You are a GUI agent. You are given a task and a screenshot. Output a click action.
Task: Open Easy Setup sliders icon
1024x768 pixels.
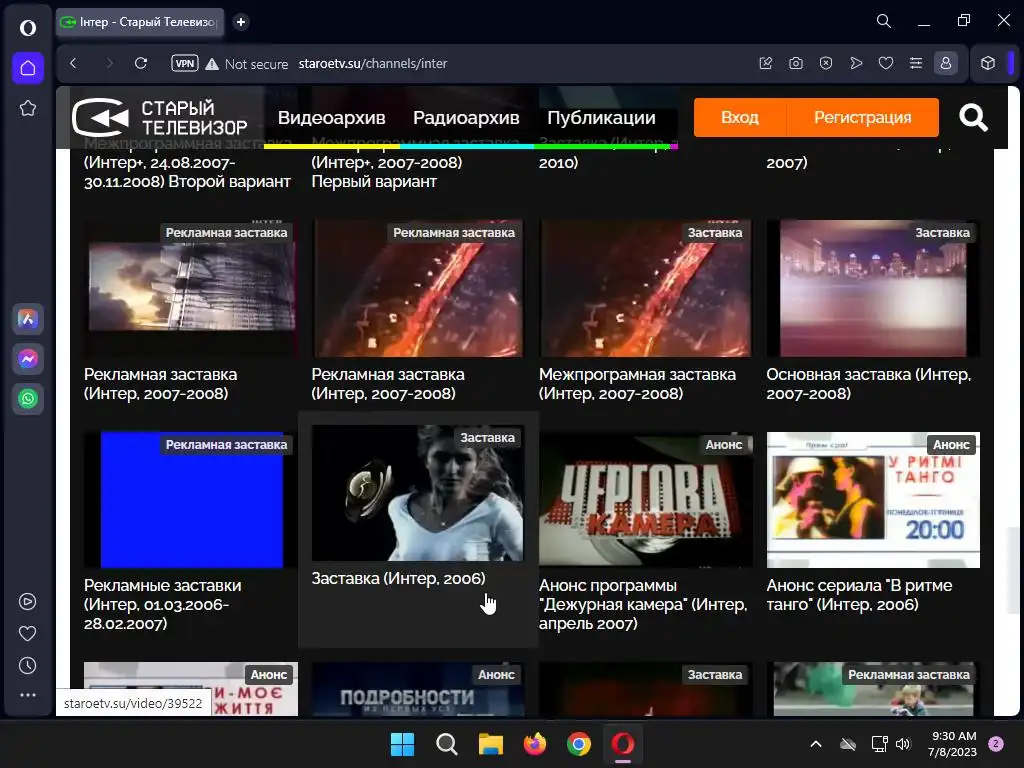(916, 63)
